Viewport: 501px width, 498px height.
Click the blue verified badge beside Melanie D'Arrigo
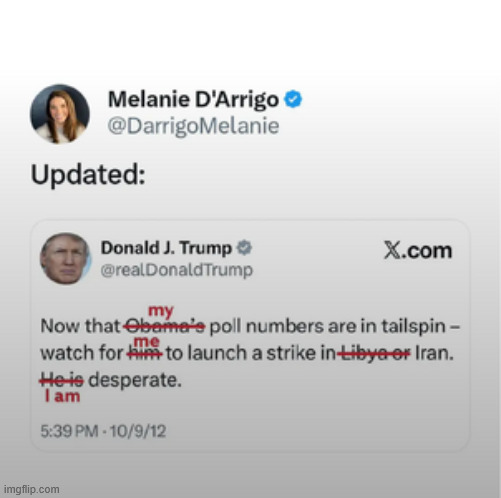pyautogui.click(x=293, y=99)
